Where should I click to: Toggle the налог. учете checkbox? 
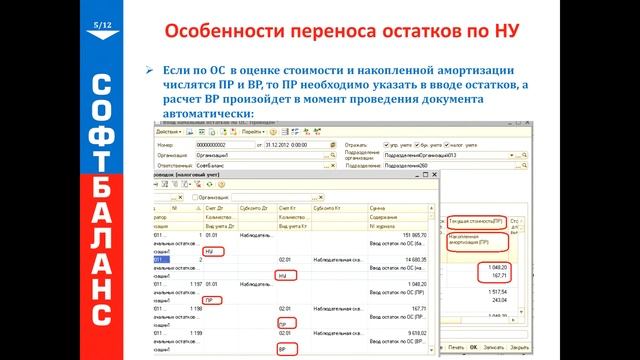(447, 145)
